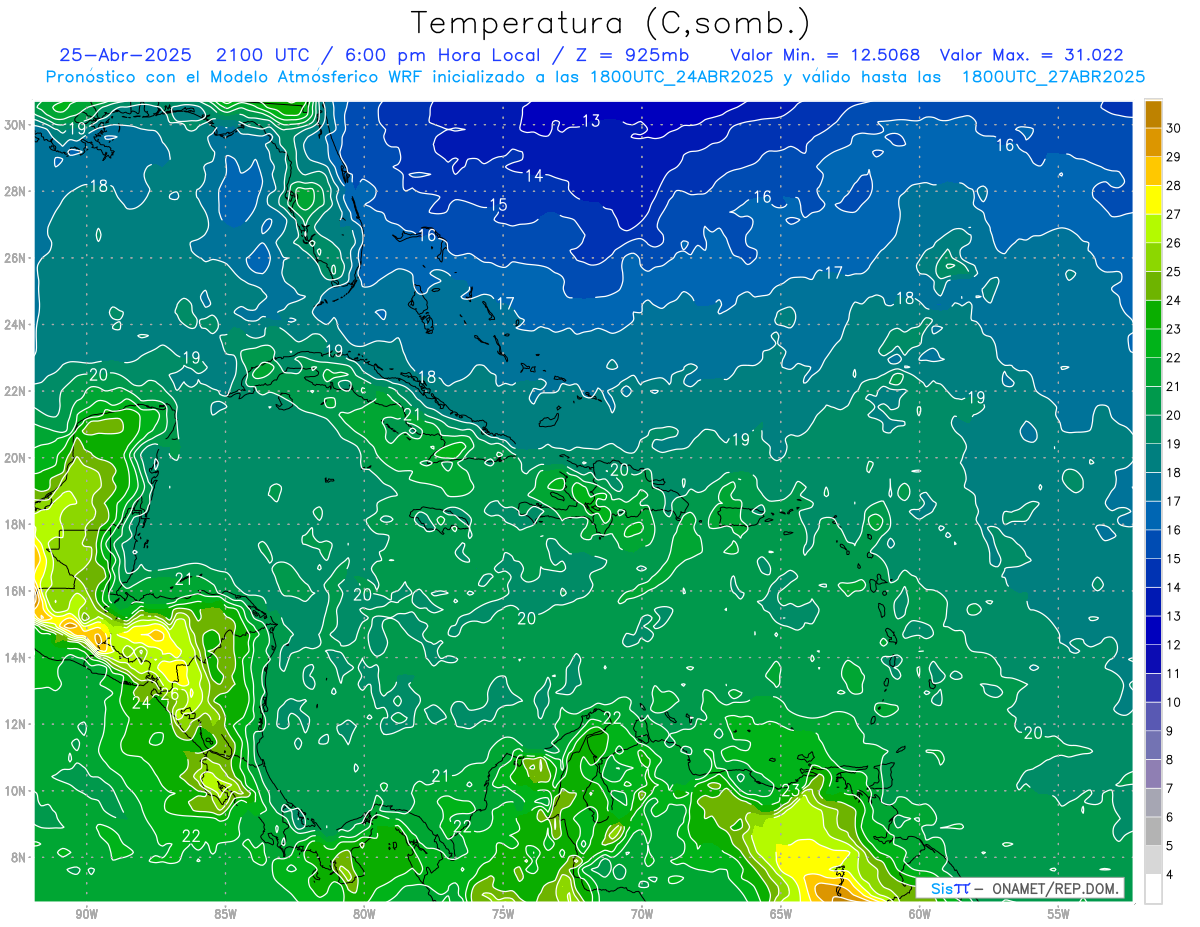Click legend value "30"

[1174, 127]
